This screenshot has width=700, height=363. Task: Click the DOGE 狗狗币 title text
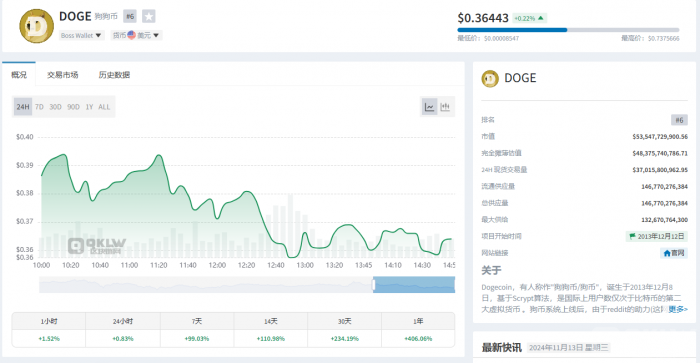pyautogui.click(x=88, y=17)
